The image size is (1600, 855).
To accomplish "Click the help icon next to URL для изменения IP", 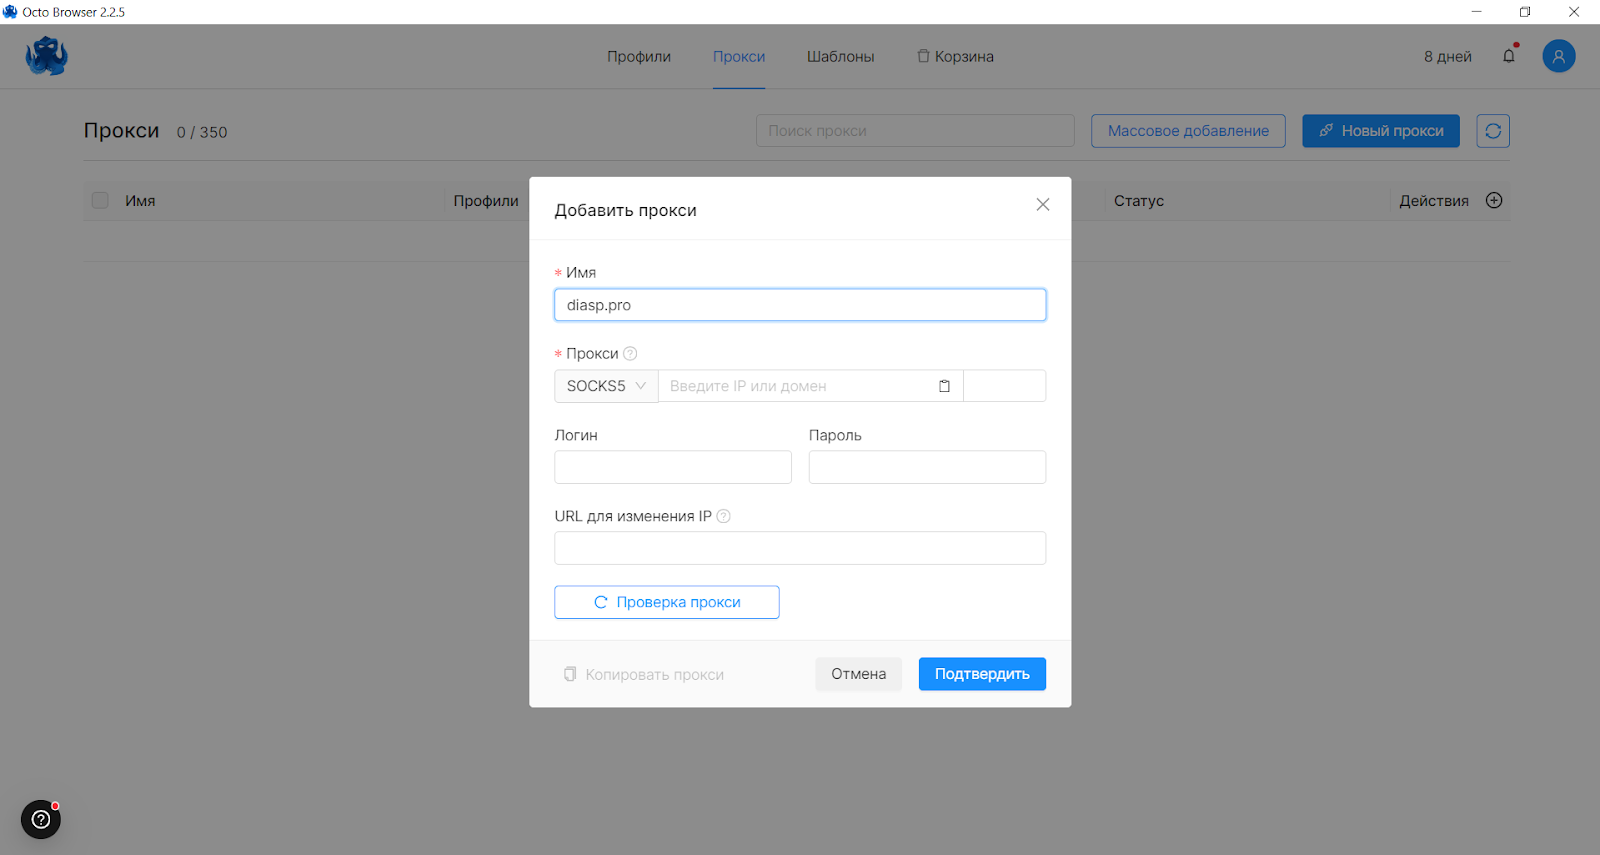I will point(724,516).
